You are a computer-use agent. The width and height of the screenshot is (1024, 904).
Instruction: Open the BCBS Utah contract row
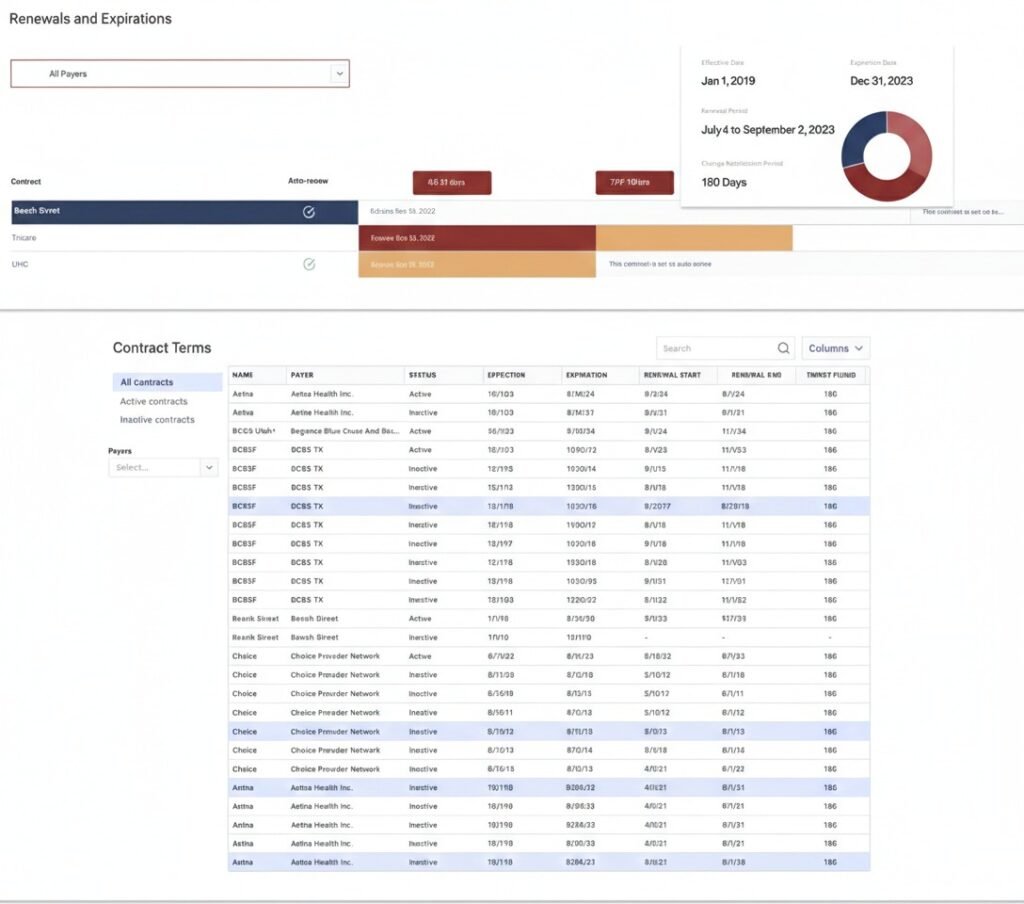[x=253, y=431]
